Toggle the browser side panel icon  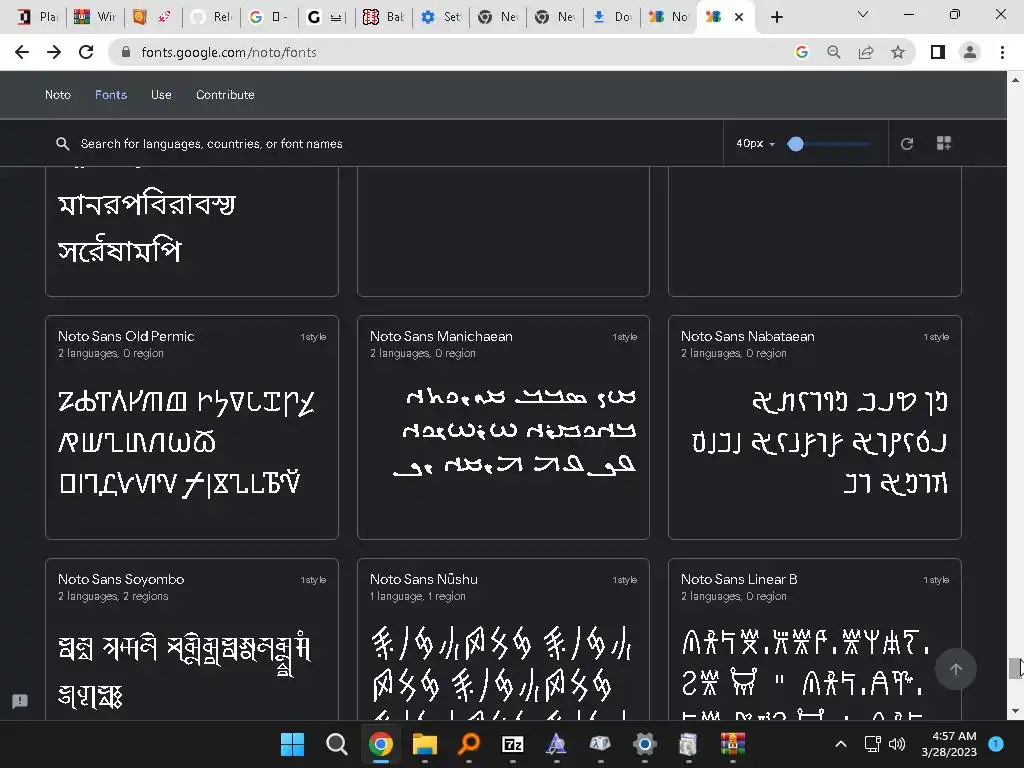pos(938,52)
